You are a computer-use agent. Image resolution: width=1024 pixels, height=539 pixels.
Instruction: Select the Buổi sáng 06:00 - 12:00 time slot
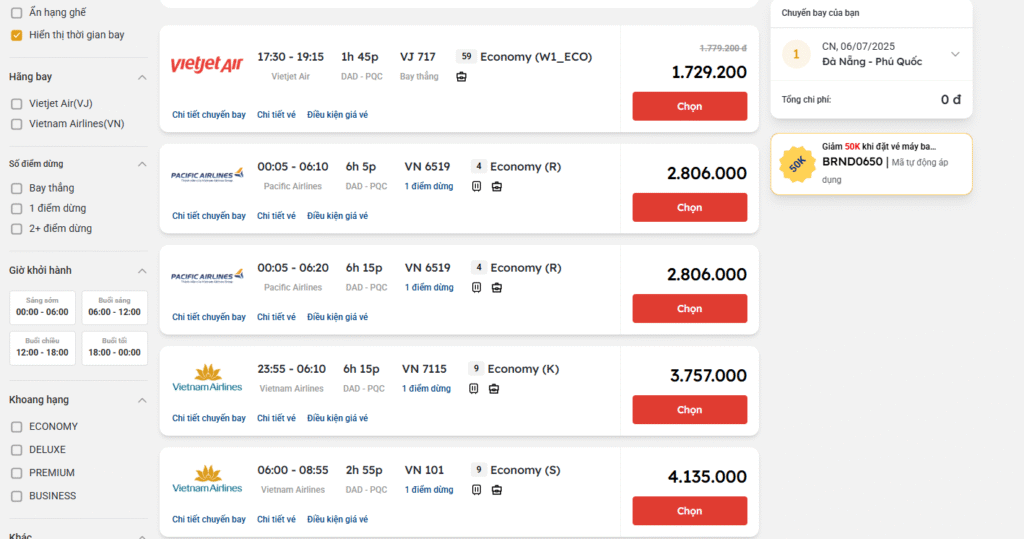114,308
